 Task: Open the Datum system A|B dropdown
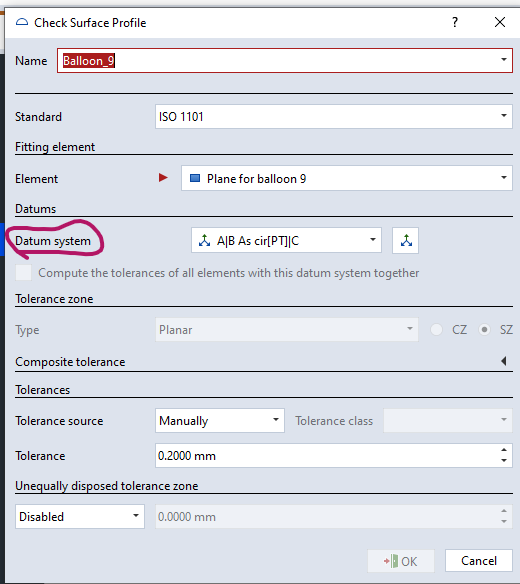286,241
